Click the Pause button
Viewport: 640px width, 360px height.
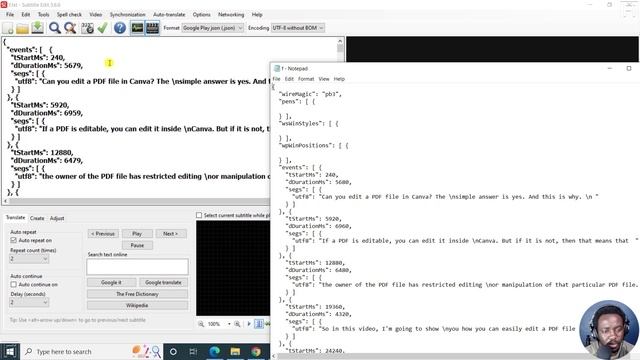(x=137, y=245)
